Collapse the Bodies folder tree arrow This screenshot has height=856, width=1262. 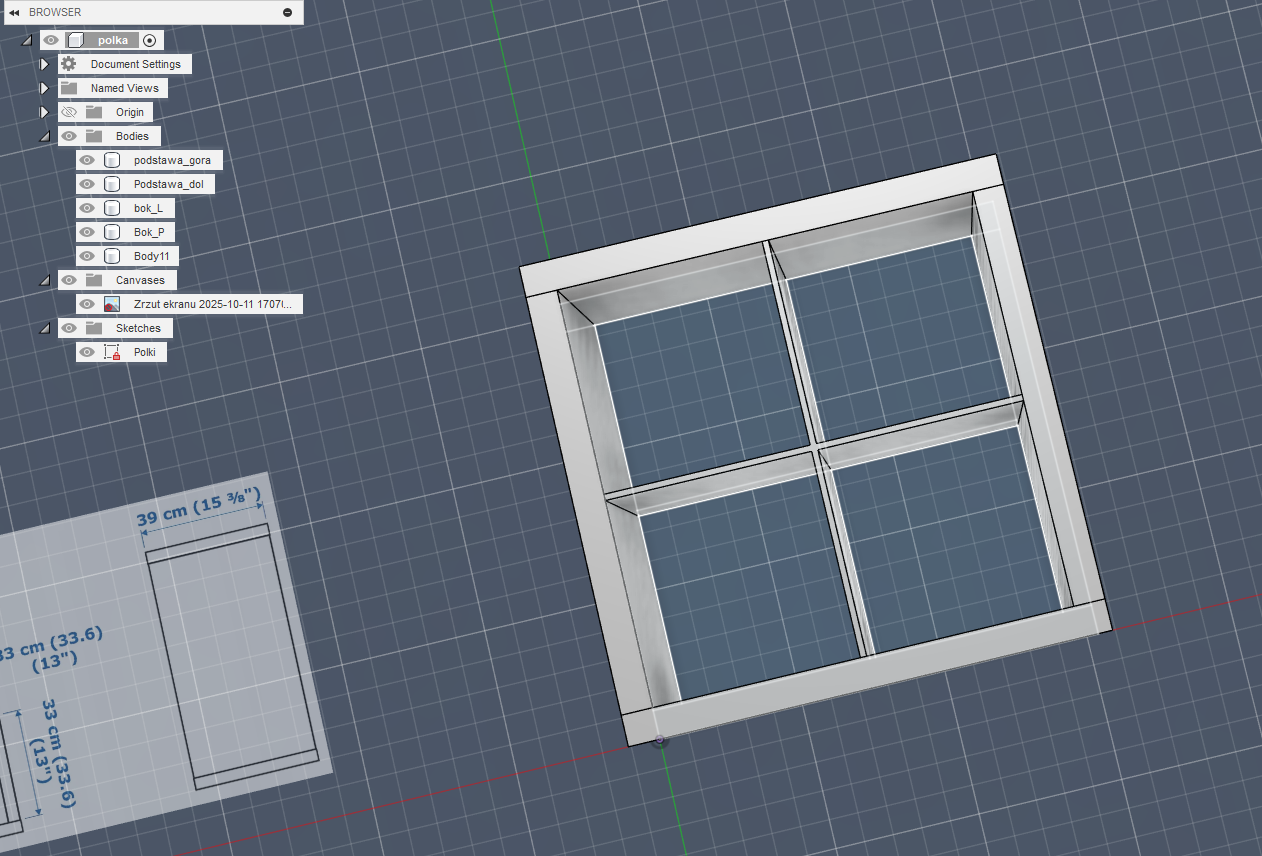point(44,136)
